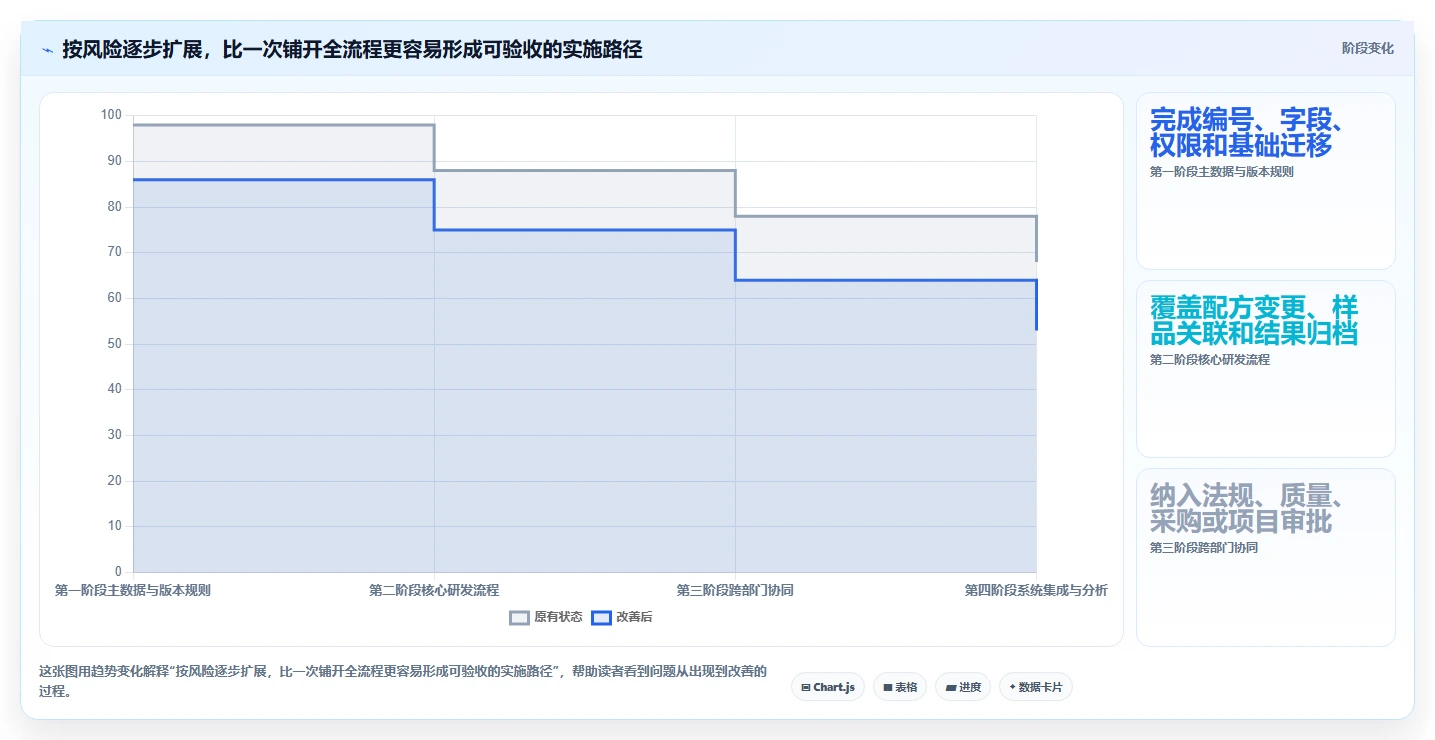
Task: Click the 表格 chip icon
Action: coord(888,688)
